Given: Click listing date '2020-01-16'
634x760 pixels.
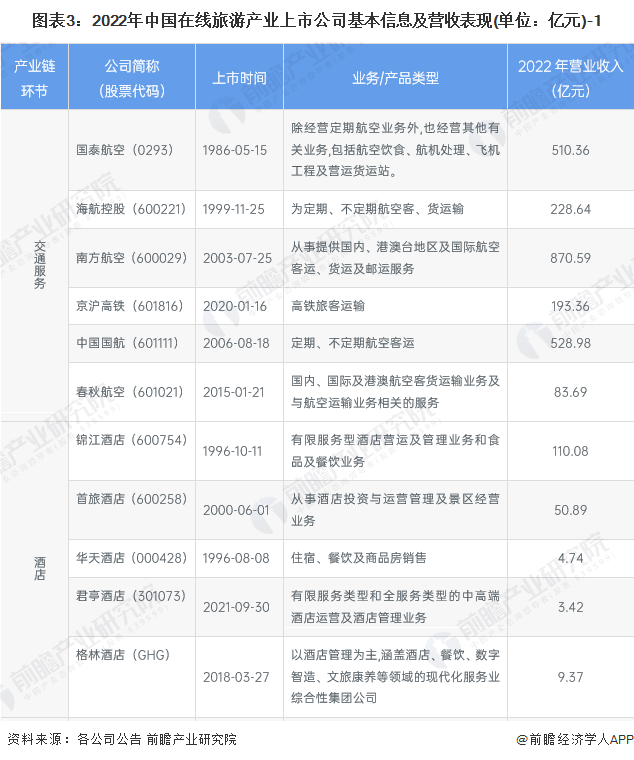Looking at the screenshot, I should click(235, 306).
